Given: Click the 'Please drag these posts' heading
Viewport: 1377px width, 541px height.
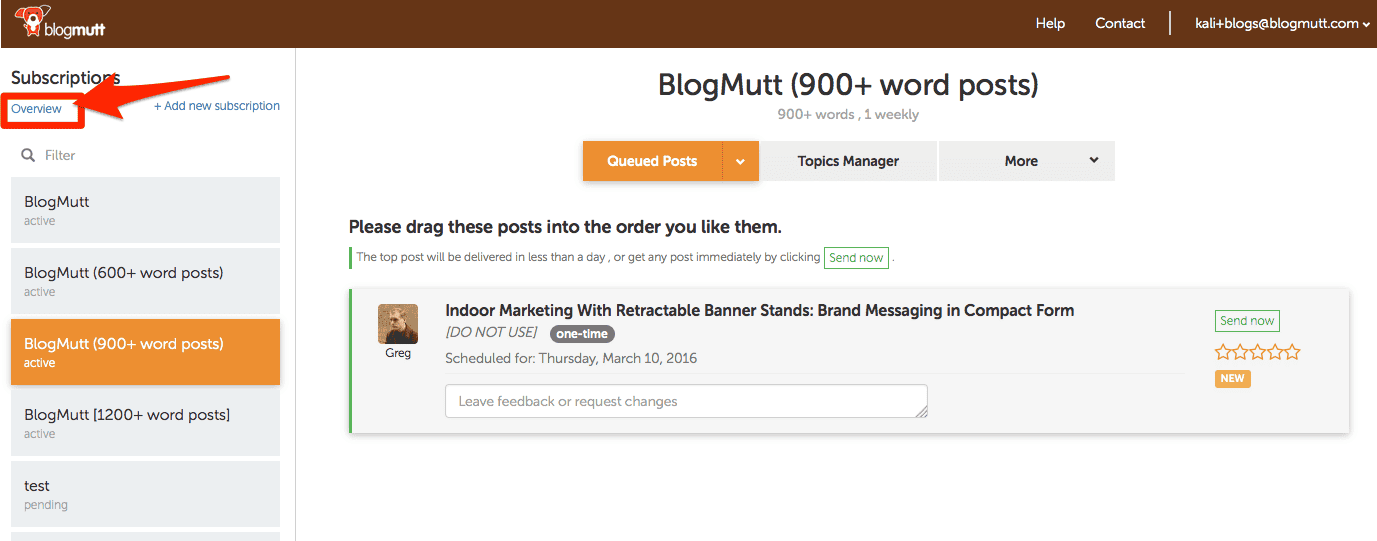Looking at the screenshot, I should click(x=565, y=227).
